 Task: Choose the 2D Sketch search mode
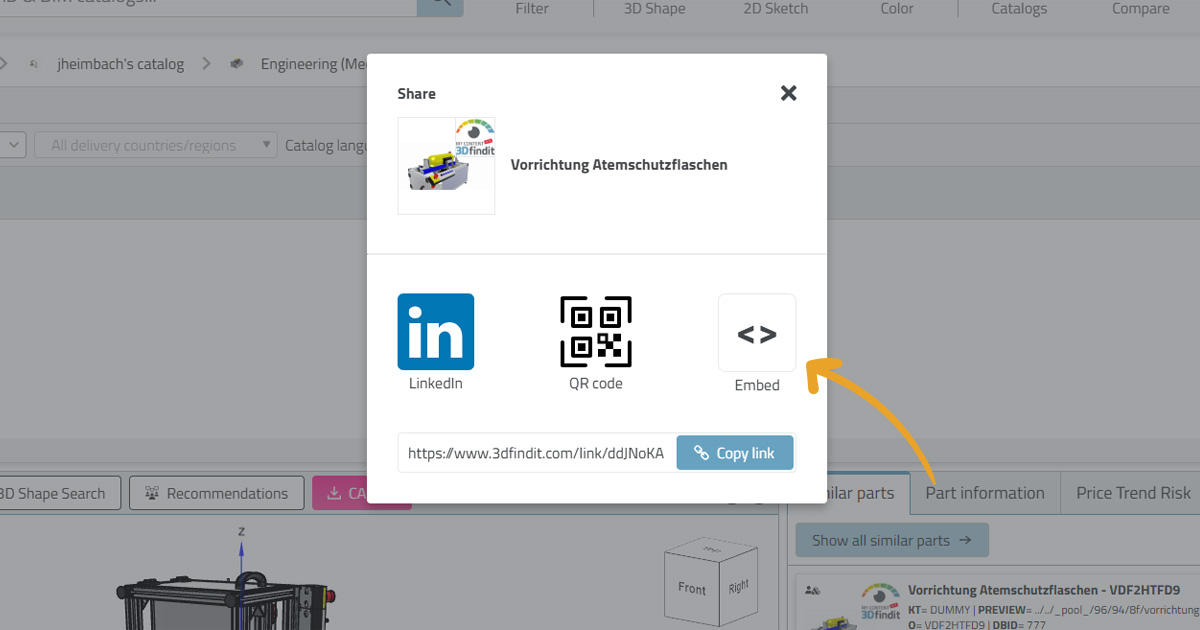(775, 8)
